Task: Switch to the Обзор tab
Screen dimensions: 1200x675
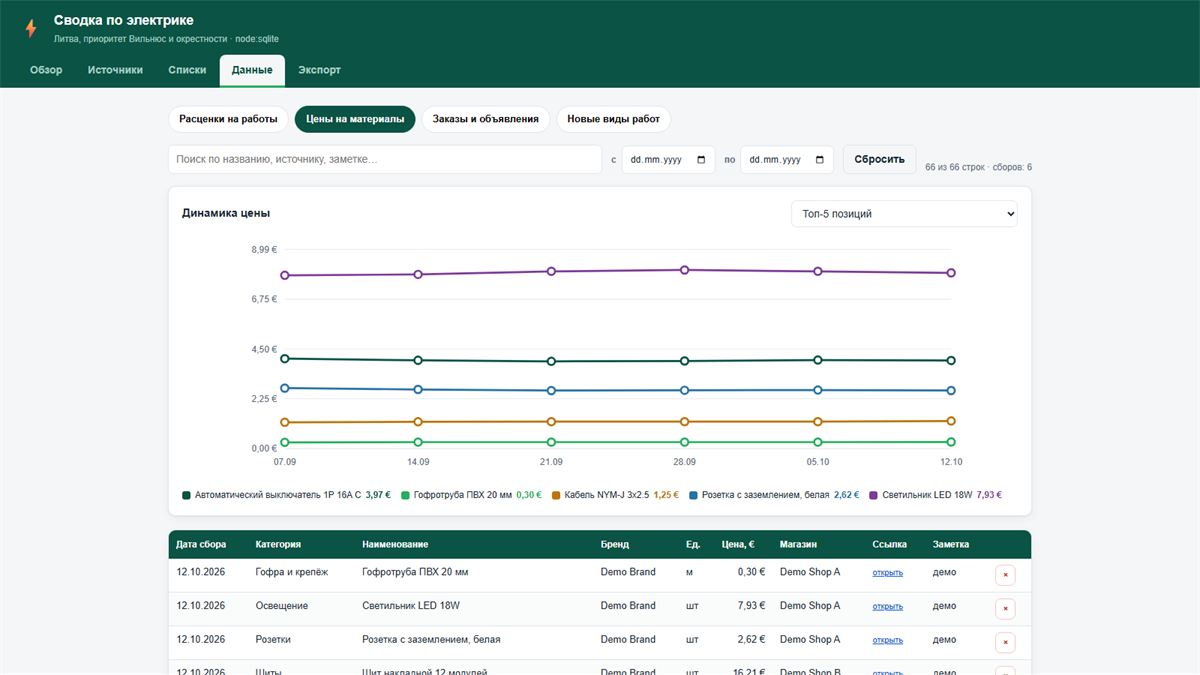Action: click(46, 70)
